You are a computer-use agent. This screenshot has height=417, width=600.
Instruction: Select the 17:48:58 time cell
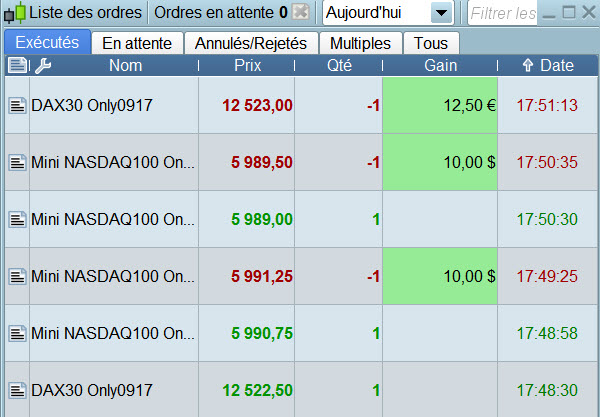pos(548,333)
